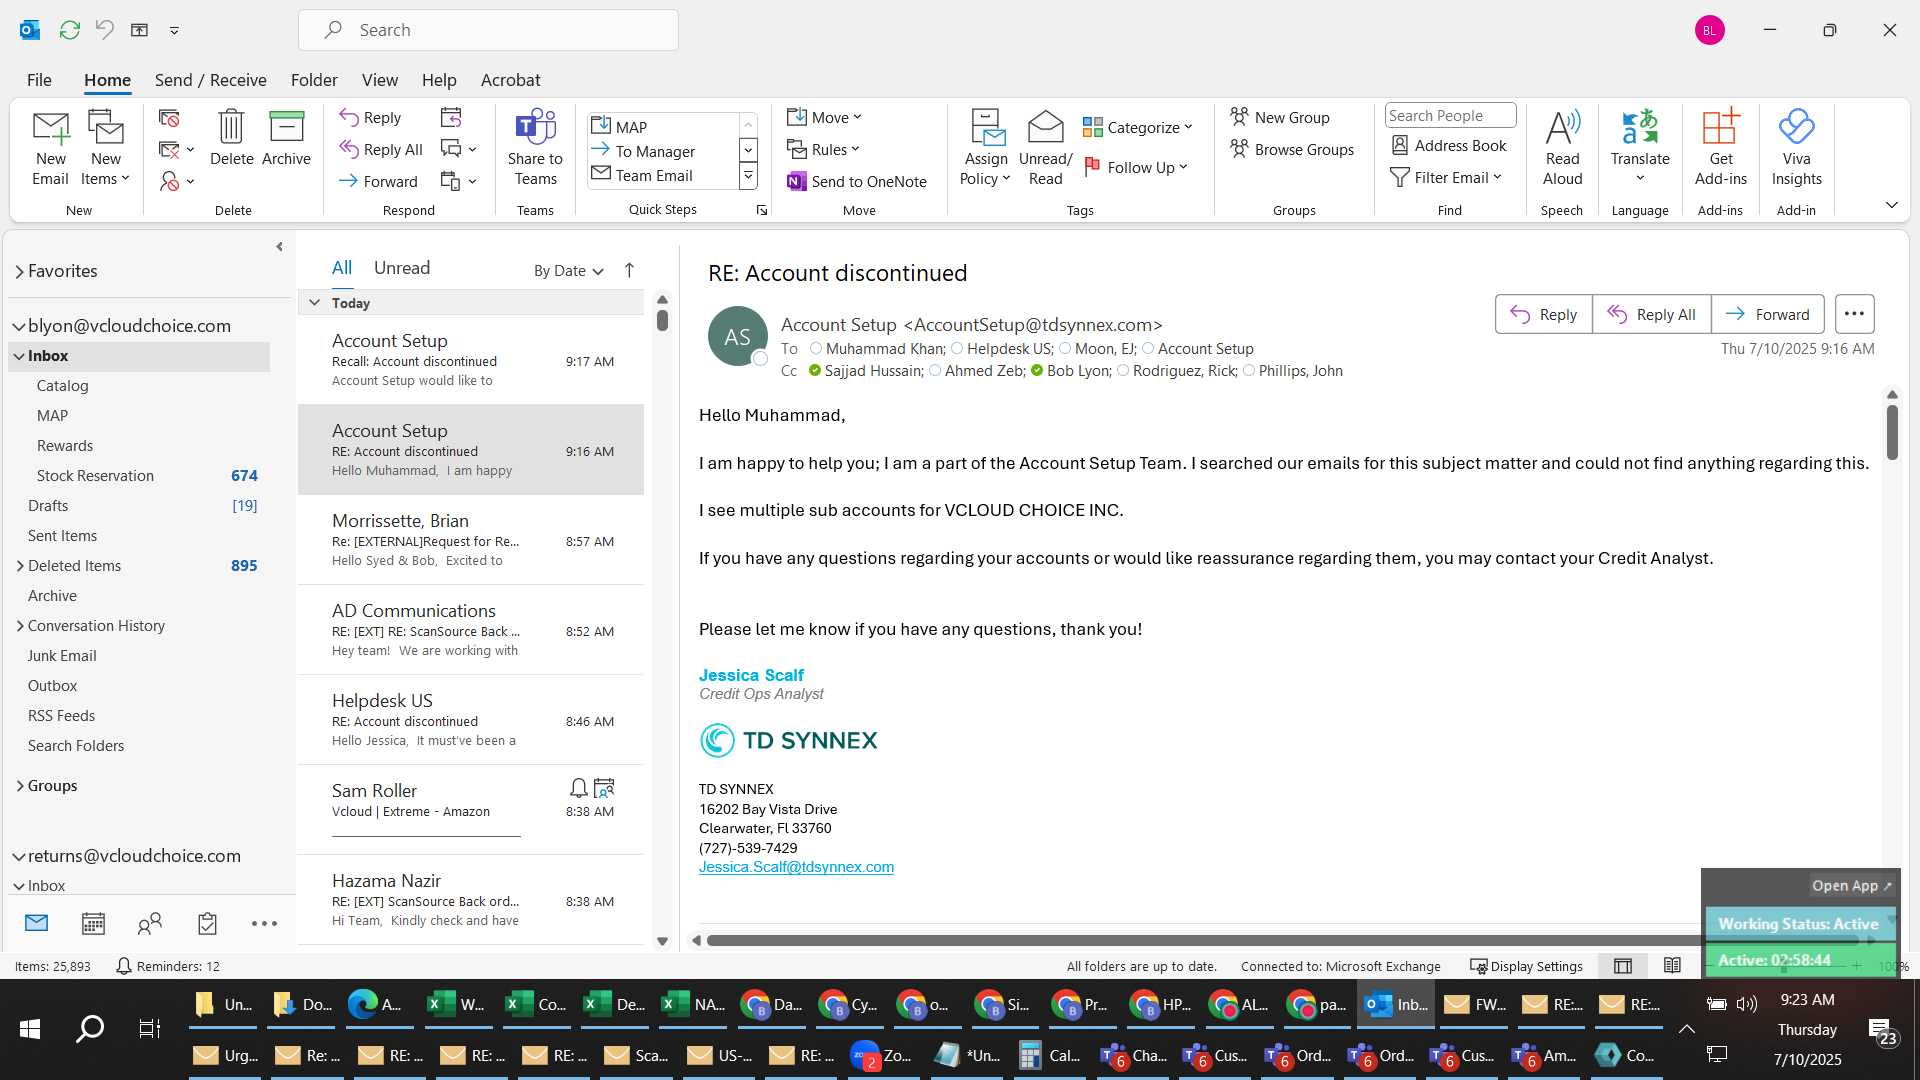The width and height of the screenshot is (1920, 1080).
Task: Expand the Favorites section
Action: click(19, 271)
